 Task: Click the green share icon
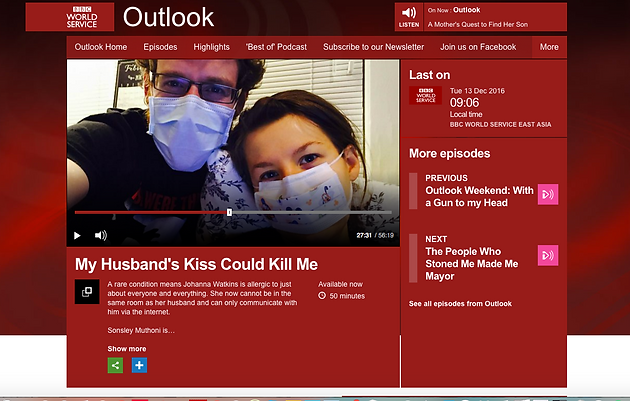(115, 365)
